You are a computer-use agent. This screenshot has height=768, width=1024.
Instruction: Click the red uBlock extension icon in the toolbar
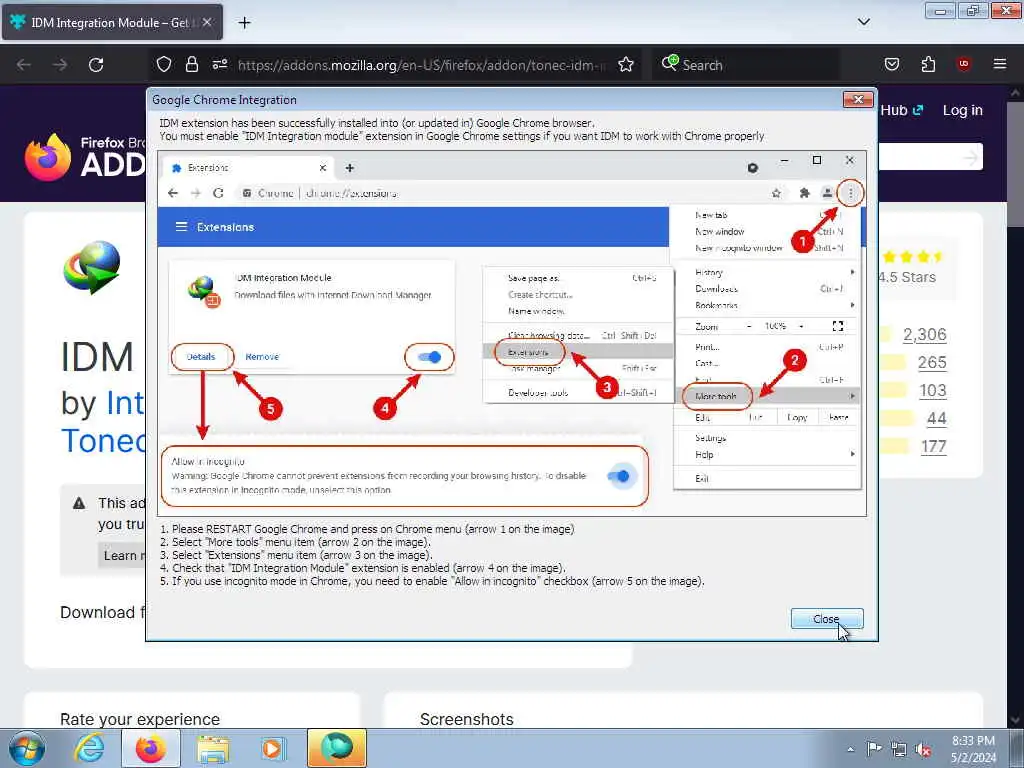[x=963, y=64]
